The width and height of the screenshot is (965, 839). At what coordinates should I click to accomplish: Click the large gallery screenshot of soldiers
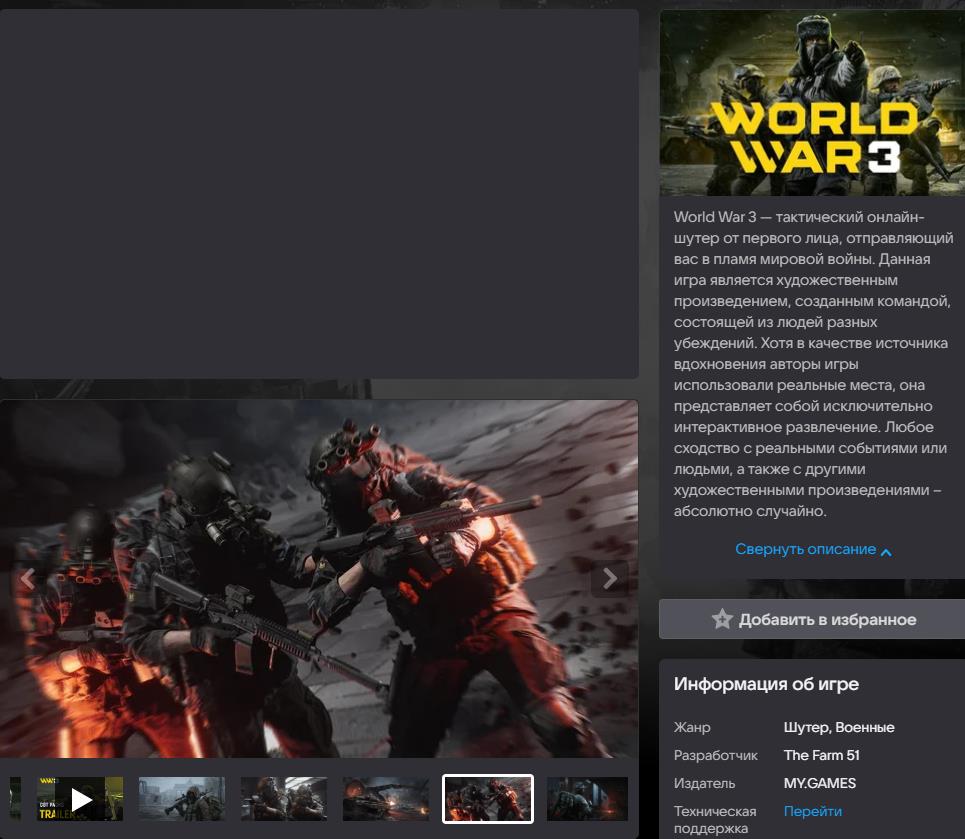coord(319,579)
